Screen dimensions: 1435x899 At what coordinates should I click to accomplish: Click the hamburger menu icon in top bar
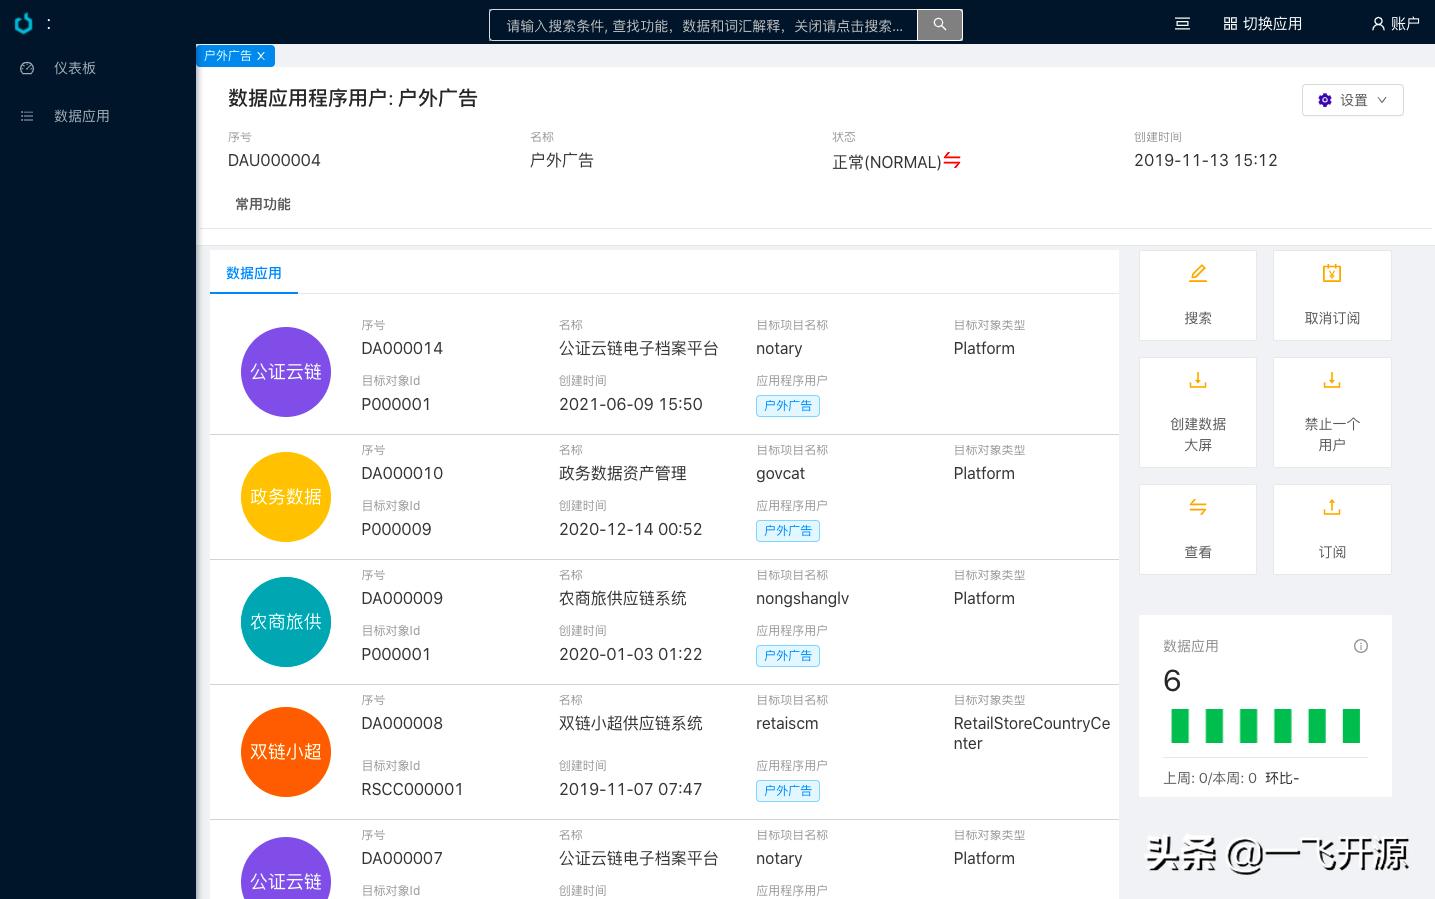[1182, 23]
